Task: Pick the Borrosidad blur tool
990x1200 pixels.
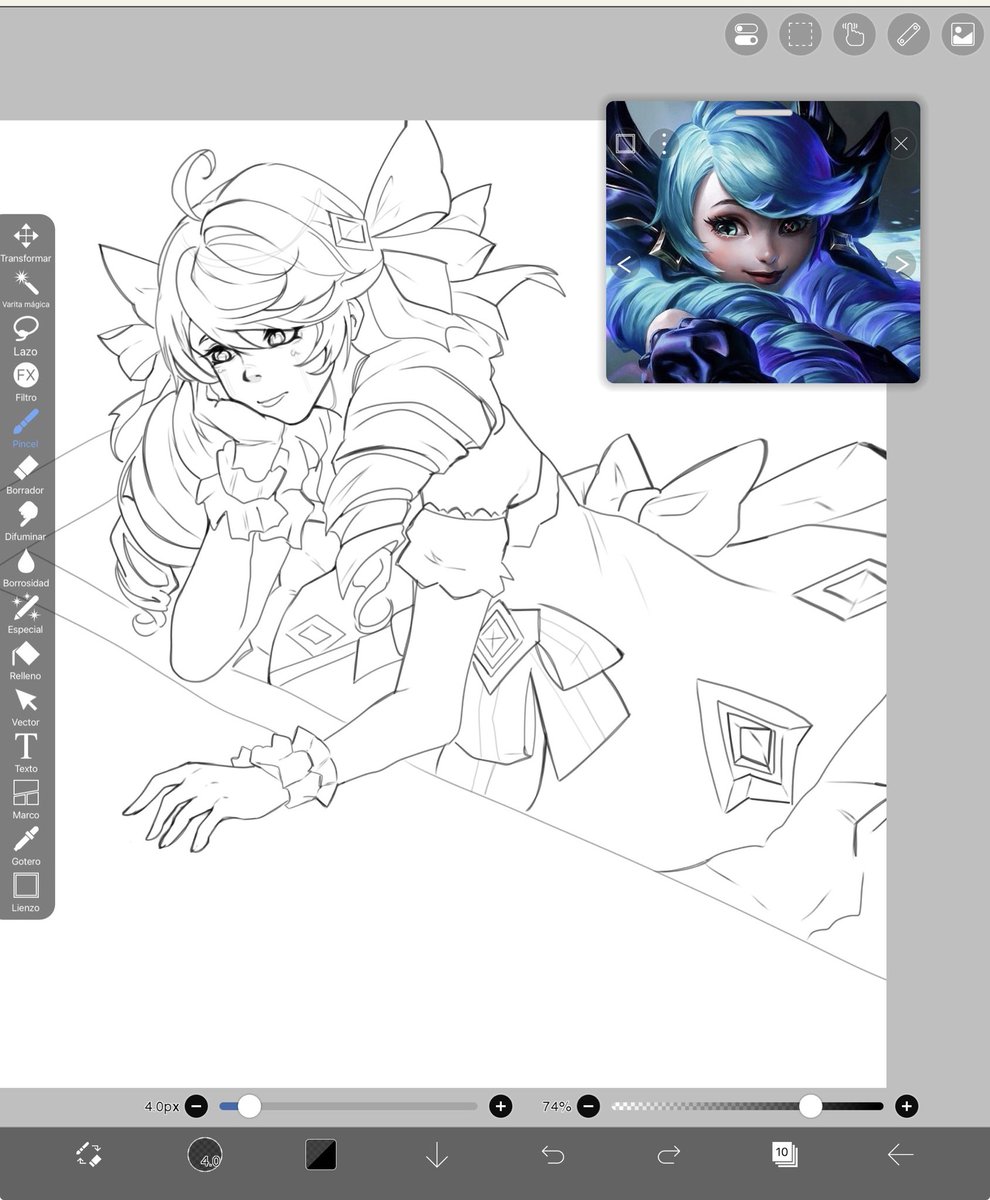Action: pyautogui.click(x=26, y=567)
